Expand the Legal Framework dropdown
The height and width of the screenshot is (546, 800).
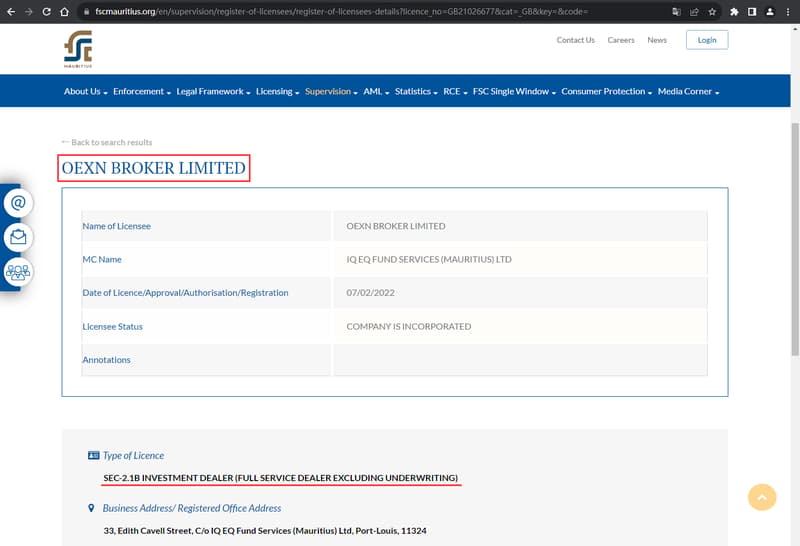(x=213, y=91)
